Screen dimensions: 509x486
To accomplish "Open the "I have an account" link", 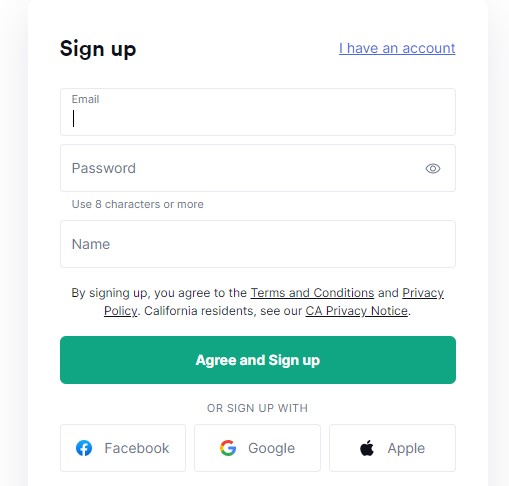I will click(x=397, y=48).
